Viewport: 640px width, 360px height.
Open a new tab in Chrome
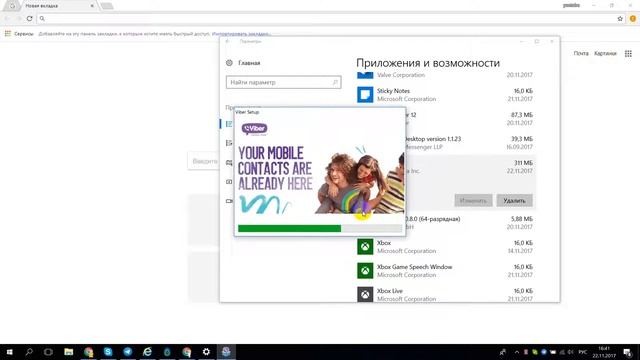click(x=107, y=6)
